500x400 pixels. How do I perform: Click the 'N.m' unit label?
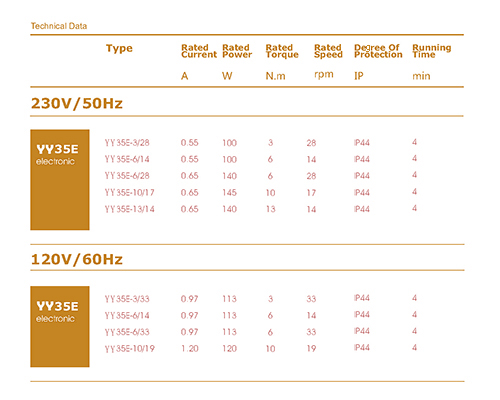point(275,76)
